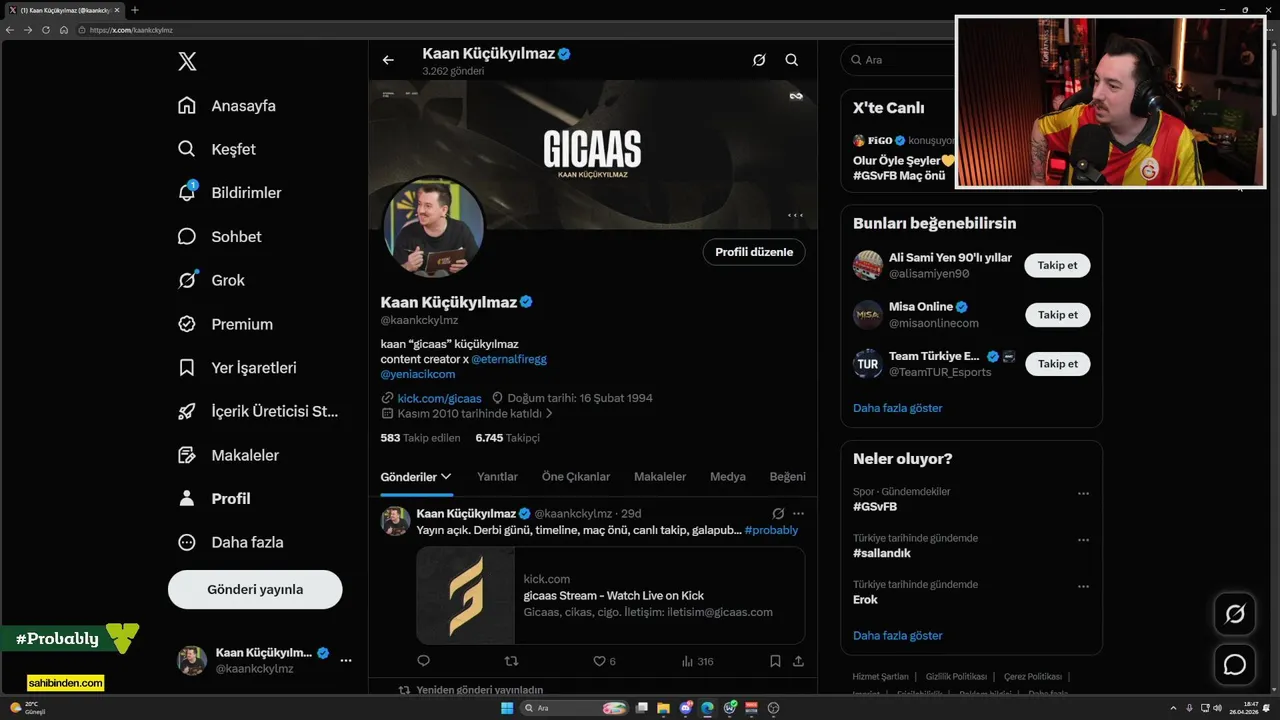Reload page in browser toolbar
The height and width of the screenshot is (720, 1280).
pos(45,30)
